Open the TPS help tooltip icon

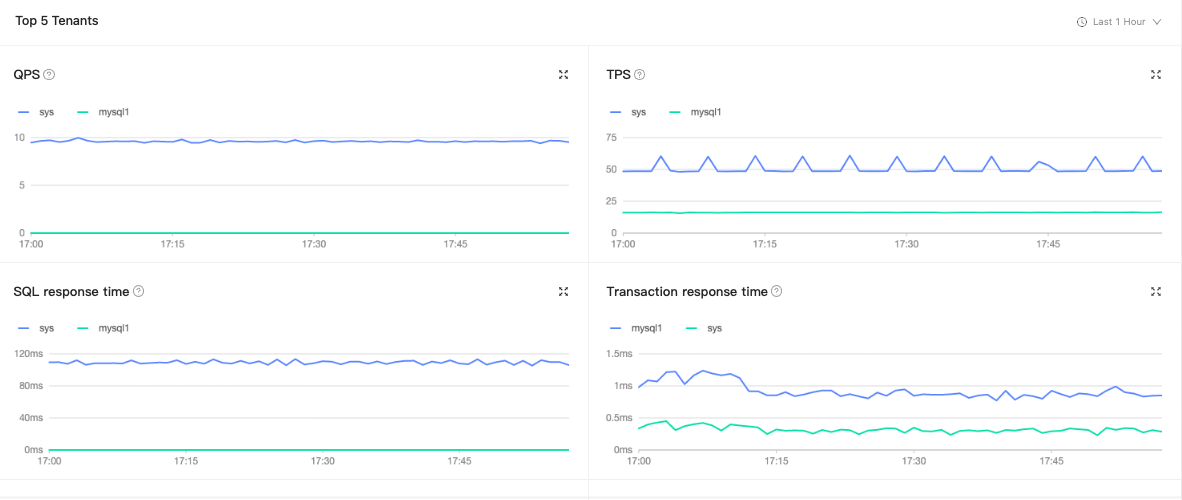(x=639, y=74)
